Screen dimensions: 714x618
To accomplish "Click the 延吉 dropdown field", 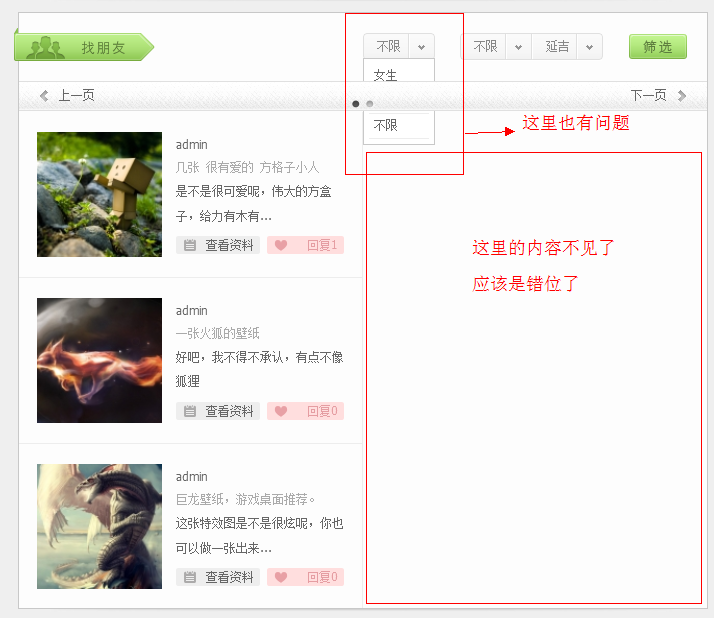I will tap(567, 46).
